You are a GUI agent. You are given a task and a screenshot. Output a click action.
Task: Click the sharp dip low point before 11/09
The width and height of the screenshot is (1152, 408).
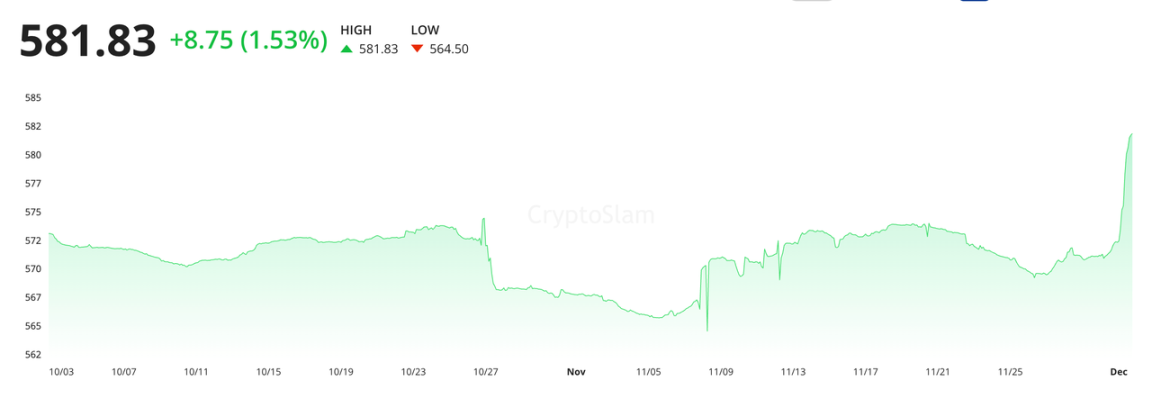pyautogui.click(x=707, y=330)
